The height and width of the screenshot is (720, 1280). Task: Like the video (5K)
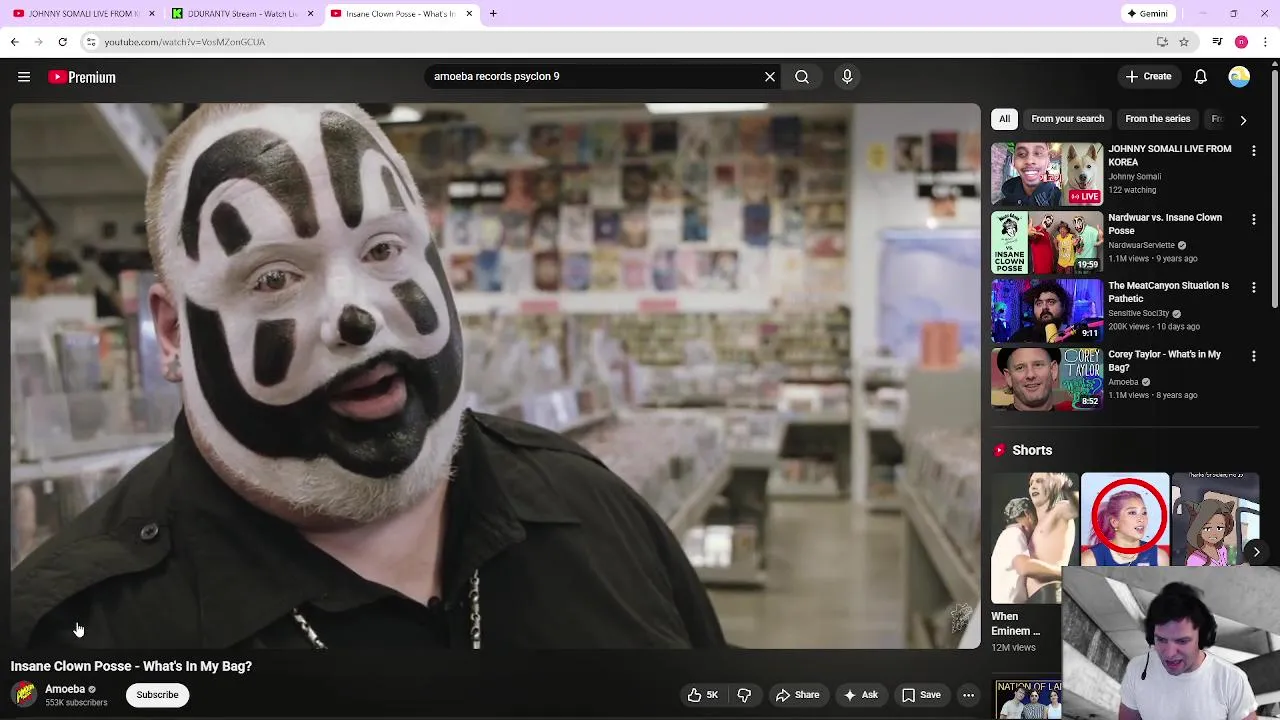pos(702,695)
